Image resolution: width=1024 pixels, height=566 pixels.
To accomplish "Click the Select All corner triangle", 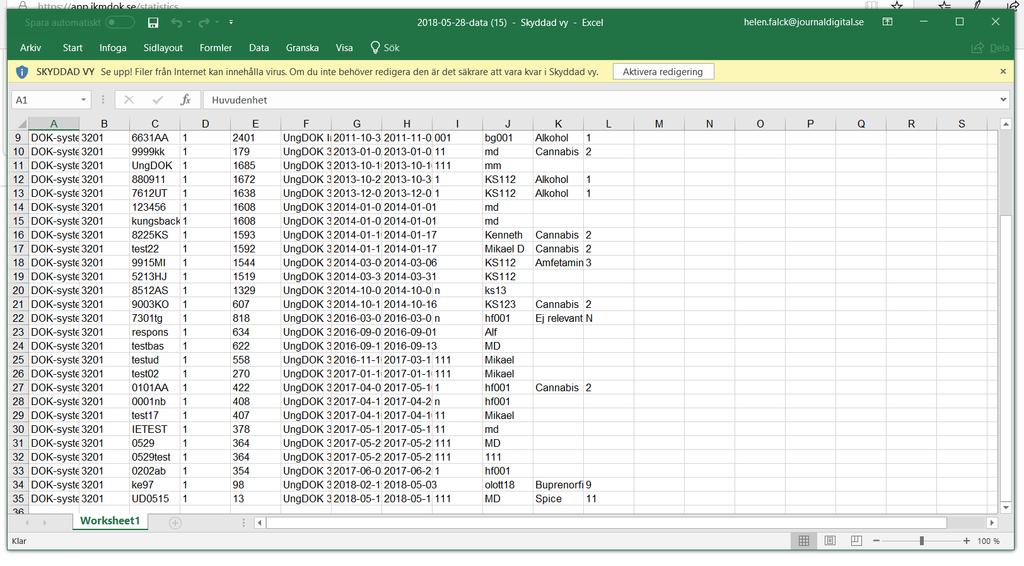I will pos(20,123).
